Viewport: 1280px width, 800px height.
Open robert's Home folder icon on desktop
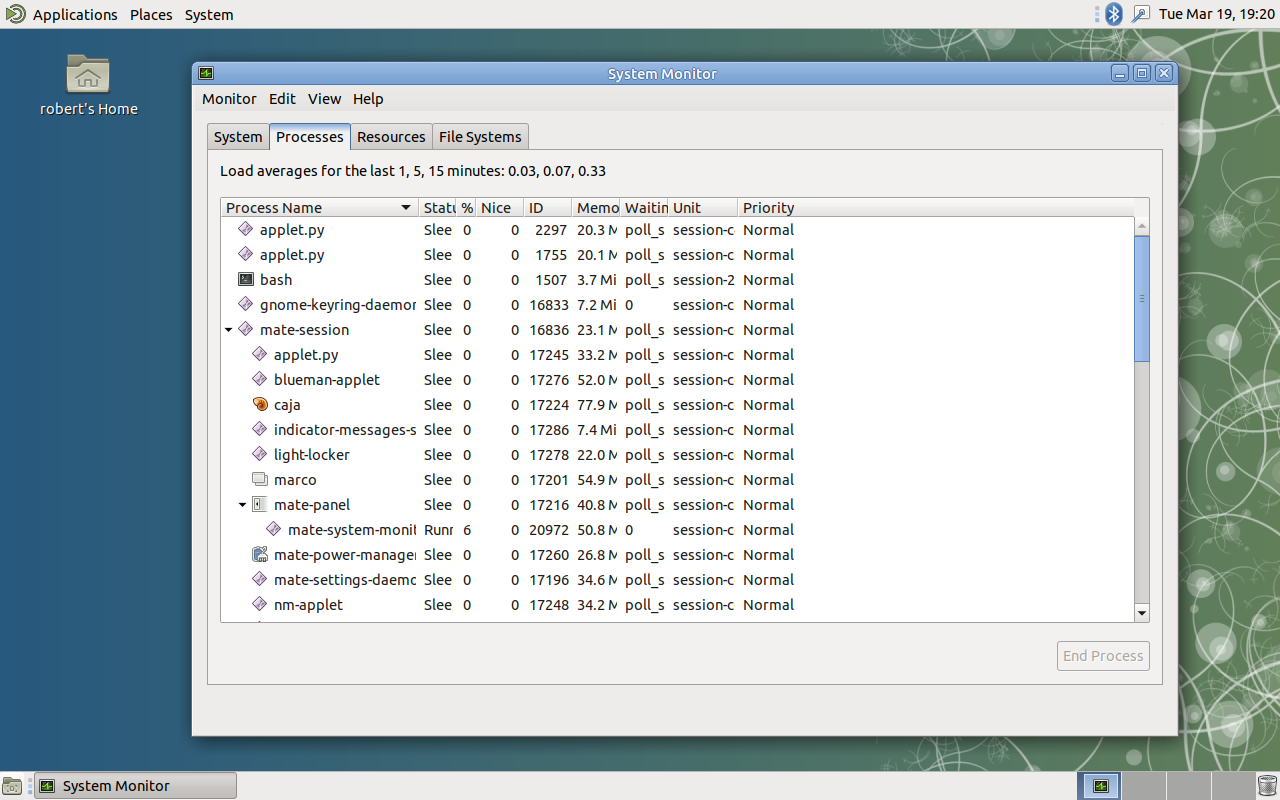(x=88, y=74)
